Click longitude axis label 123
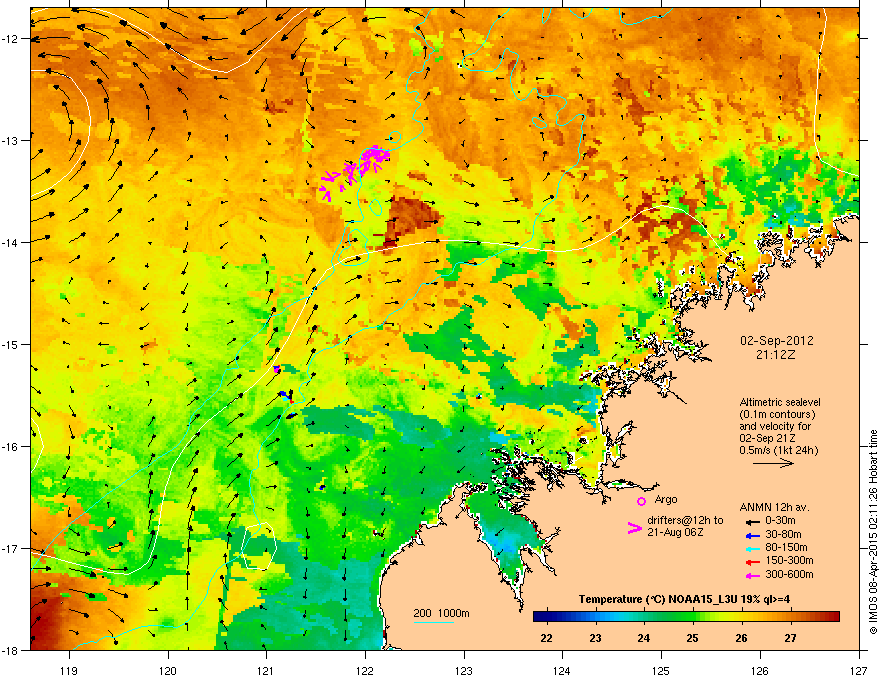The width and height of the screenshot is (880, 680). point(464,670)
